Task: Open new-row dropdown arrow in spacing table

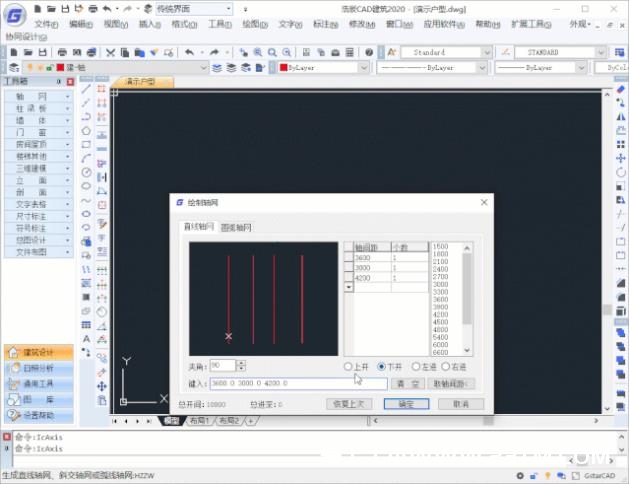Action: (349, 287)
